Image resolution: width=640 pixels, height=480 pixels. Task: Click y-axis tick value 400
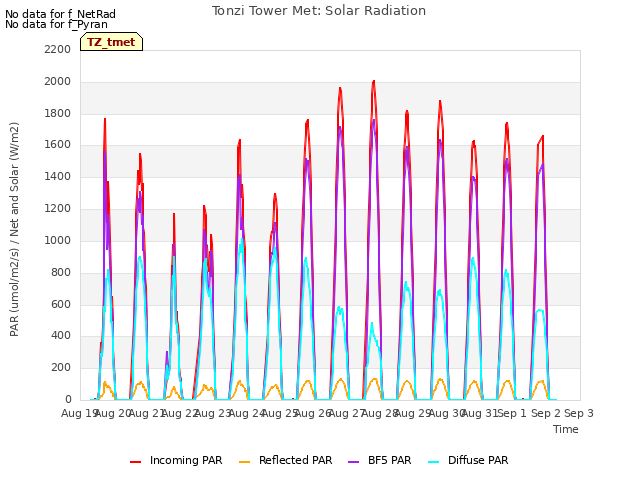click(x=61, y=336)
